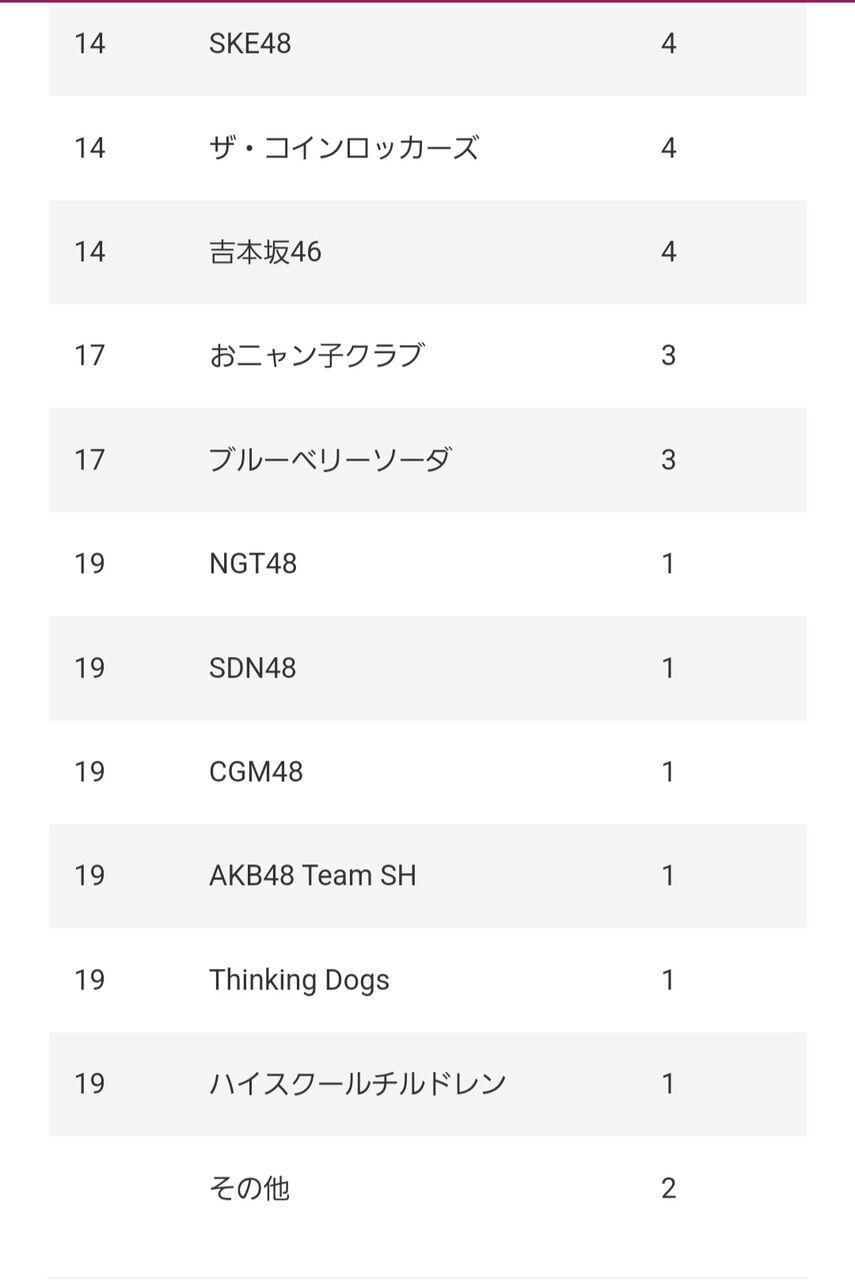Click the CGM48 entry
855x1280 pixels.
[x=256, y=772]
